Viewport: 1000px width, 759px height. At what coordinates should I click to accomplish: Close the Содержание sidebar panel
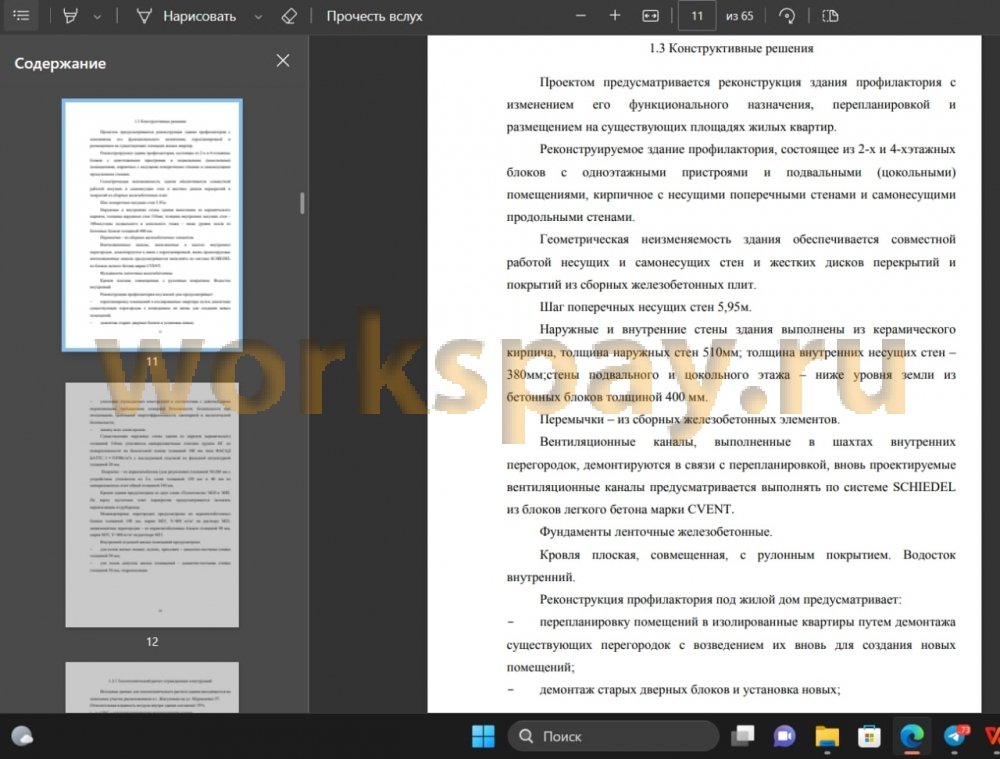tap(283, 61)
